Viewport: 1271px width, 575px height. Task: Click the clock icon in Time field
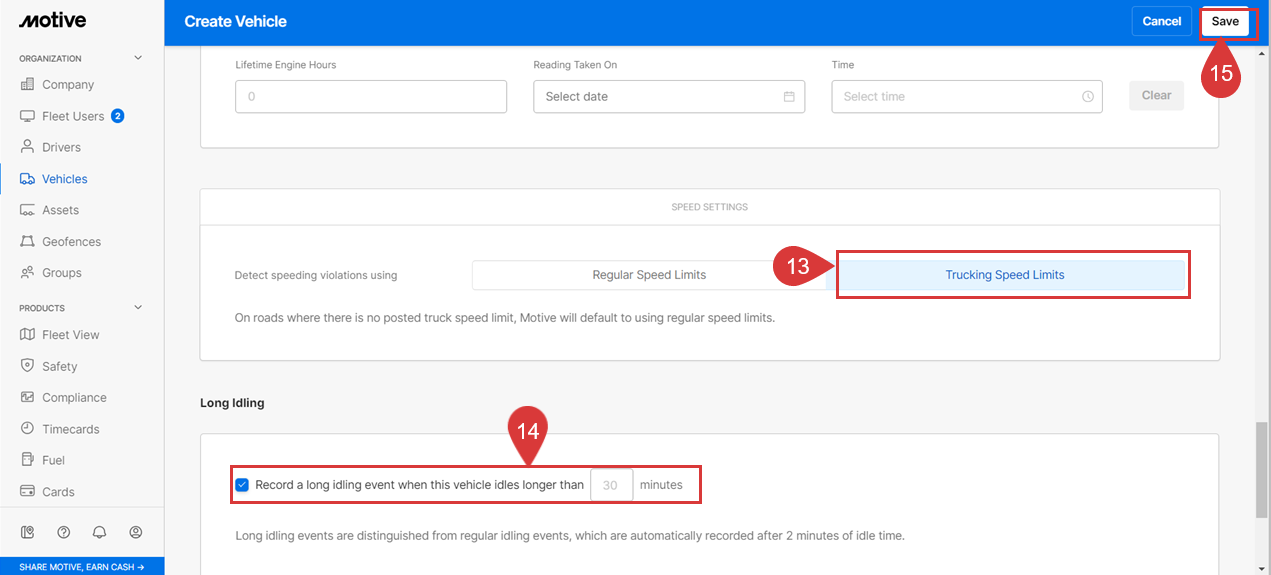coord(1087,97)
